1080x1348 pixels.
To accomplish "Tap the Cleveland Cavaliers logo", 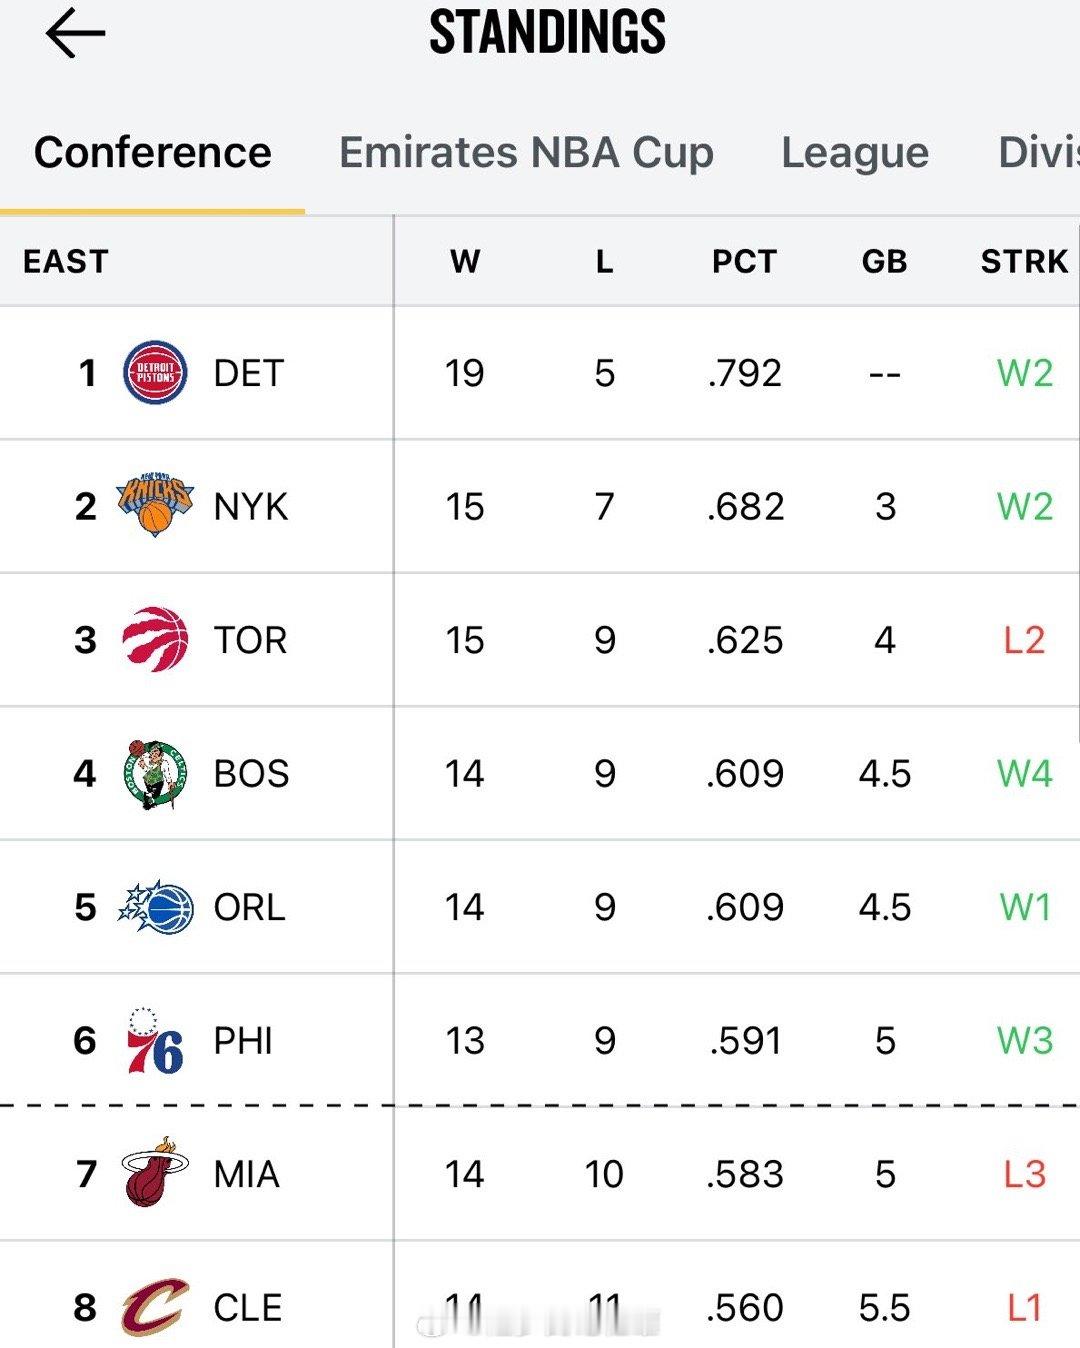I will [155, 1306].
